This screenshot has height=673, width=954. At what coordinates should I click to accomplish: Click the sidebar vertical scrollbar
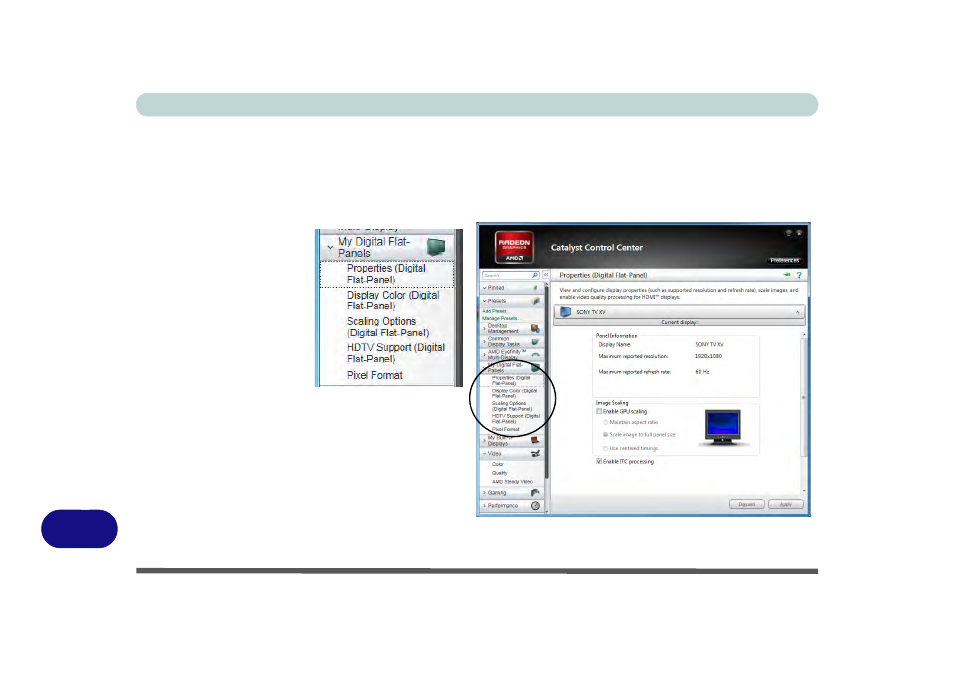547,397
